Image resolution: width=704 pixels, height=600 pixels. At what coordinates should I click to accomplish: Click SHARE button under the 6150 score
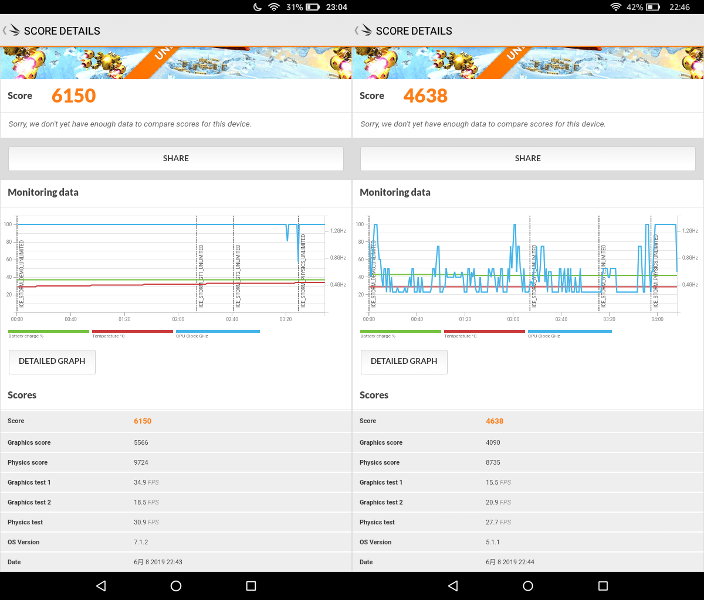click(176, 158)
